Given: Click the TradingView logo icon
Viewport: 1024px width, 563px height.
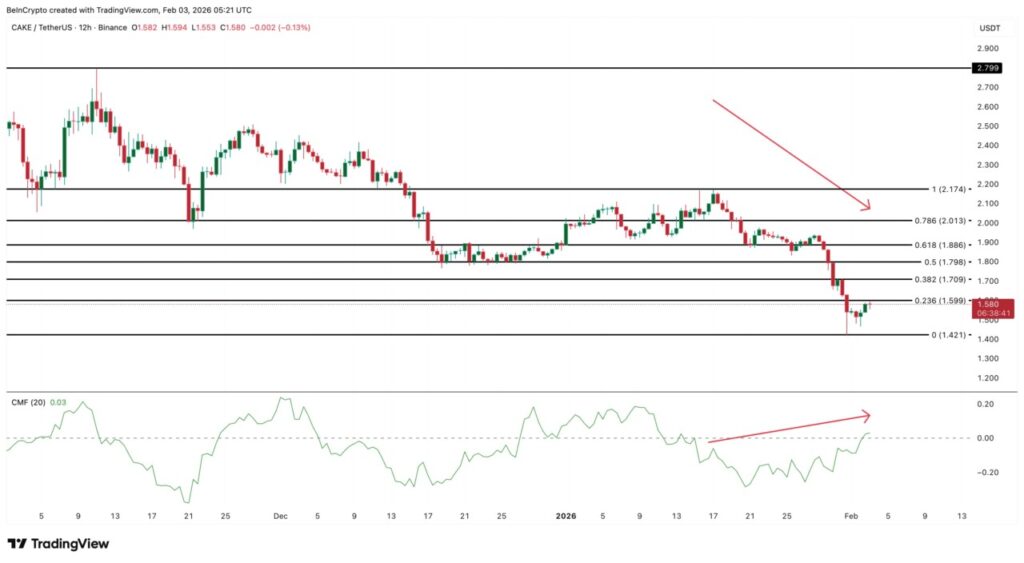Looking at the screenshot, I should pyautogui.click(x=16, y=544).
